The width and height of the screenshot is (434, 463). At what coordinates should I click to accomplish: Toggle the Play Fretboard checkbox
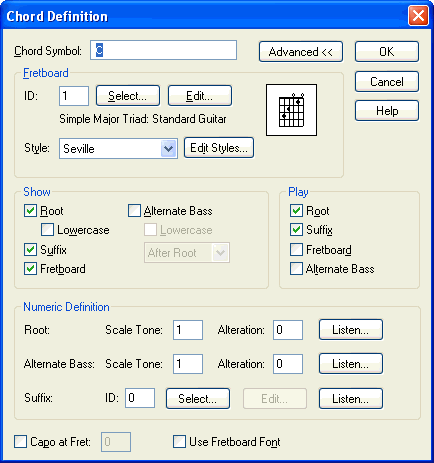[296, 250]
